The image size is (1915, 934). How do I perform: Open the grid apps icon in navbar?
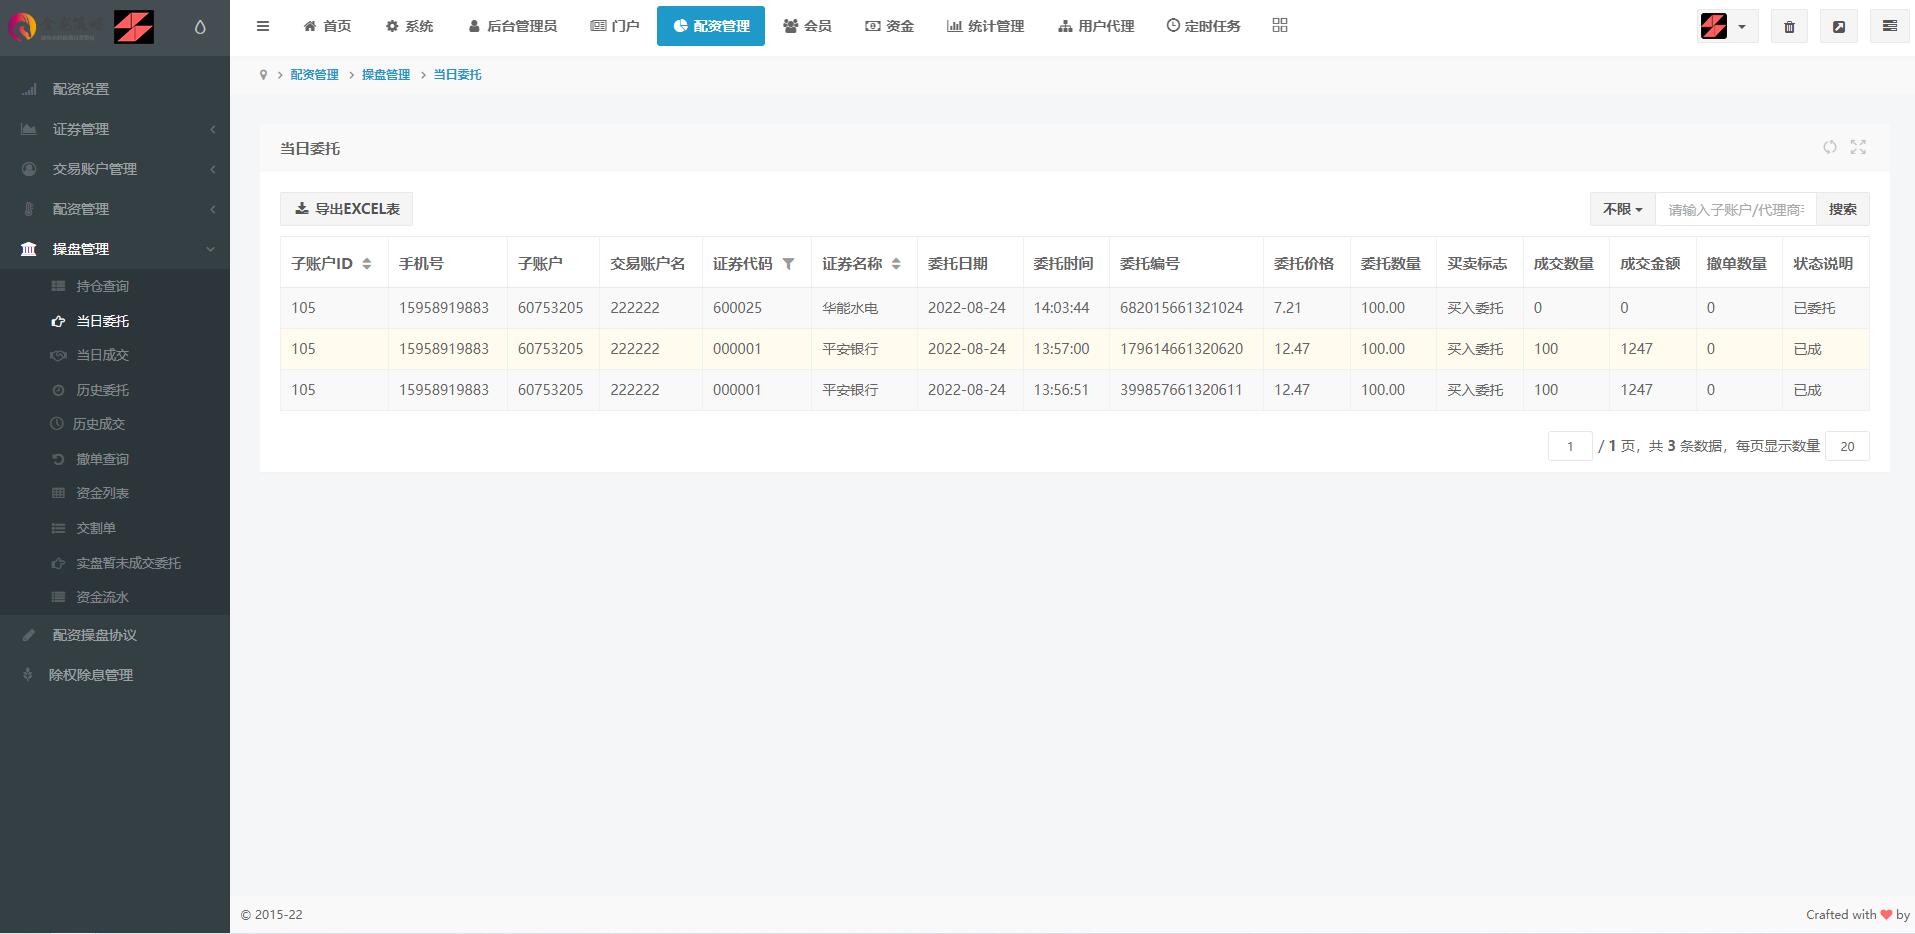pyautogui.click(x=1280, y=26)
